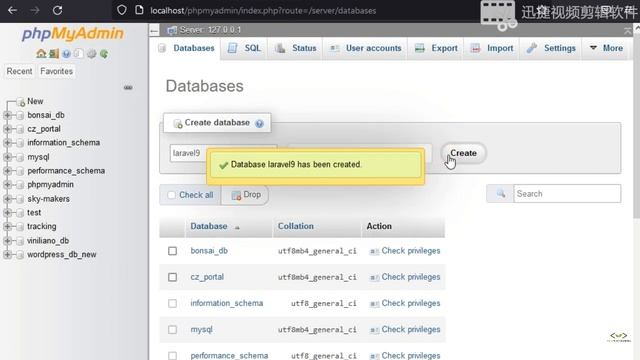Image resolution: width=640 pixels, height=360 pixels.
Task: Click the phpMyAdmin logo
Action: tap(73, 33)
